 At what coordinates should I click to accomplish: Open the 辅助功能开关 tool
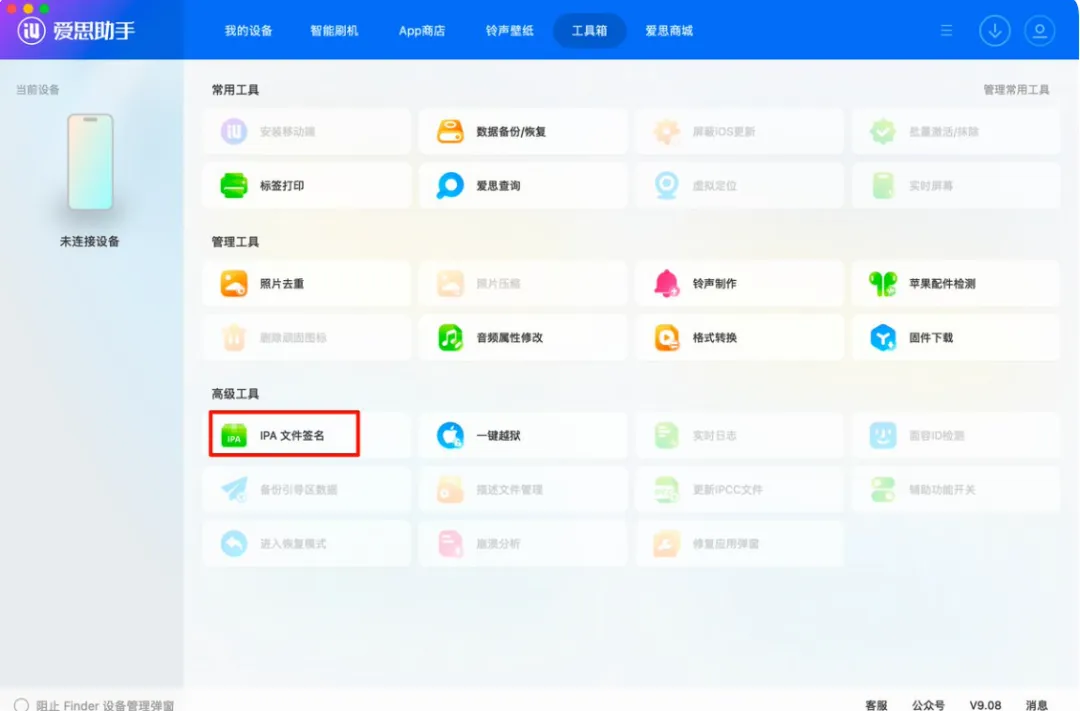(956, 489)
